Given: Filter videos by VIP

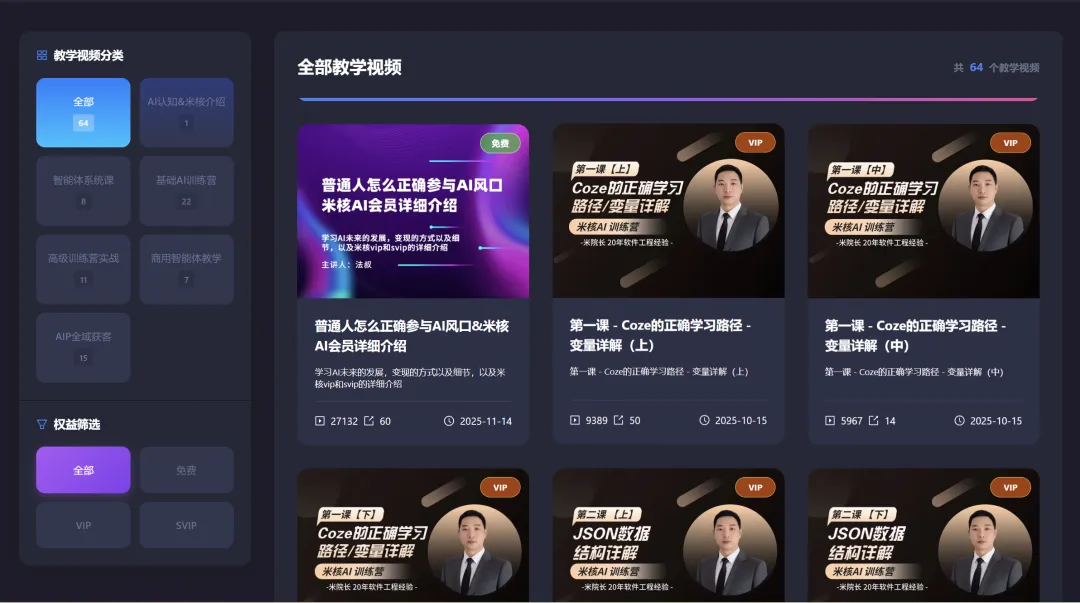Looking at the screenshot, I should coord(83,525).
